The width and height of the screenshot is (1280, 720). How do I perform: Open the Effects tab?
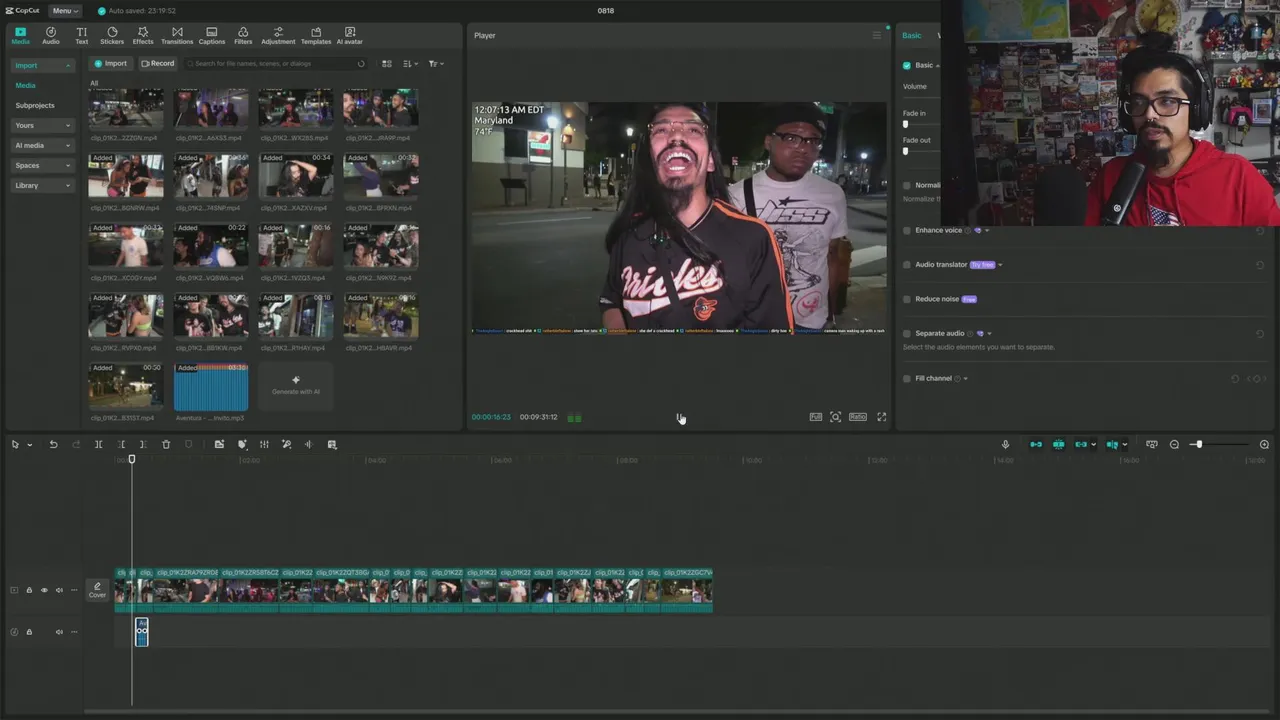click(143, 36)
